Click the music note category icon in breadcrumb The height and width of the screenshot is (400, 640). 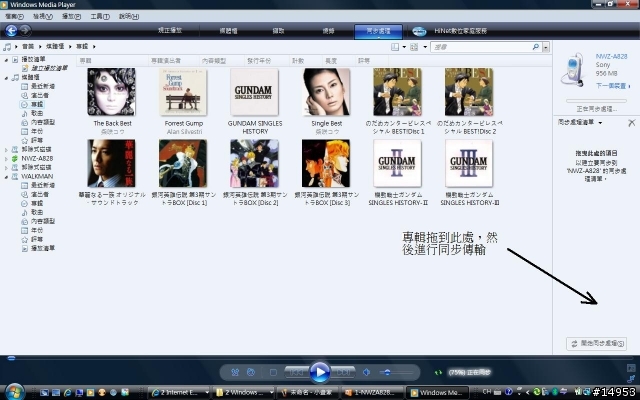7,47
